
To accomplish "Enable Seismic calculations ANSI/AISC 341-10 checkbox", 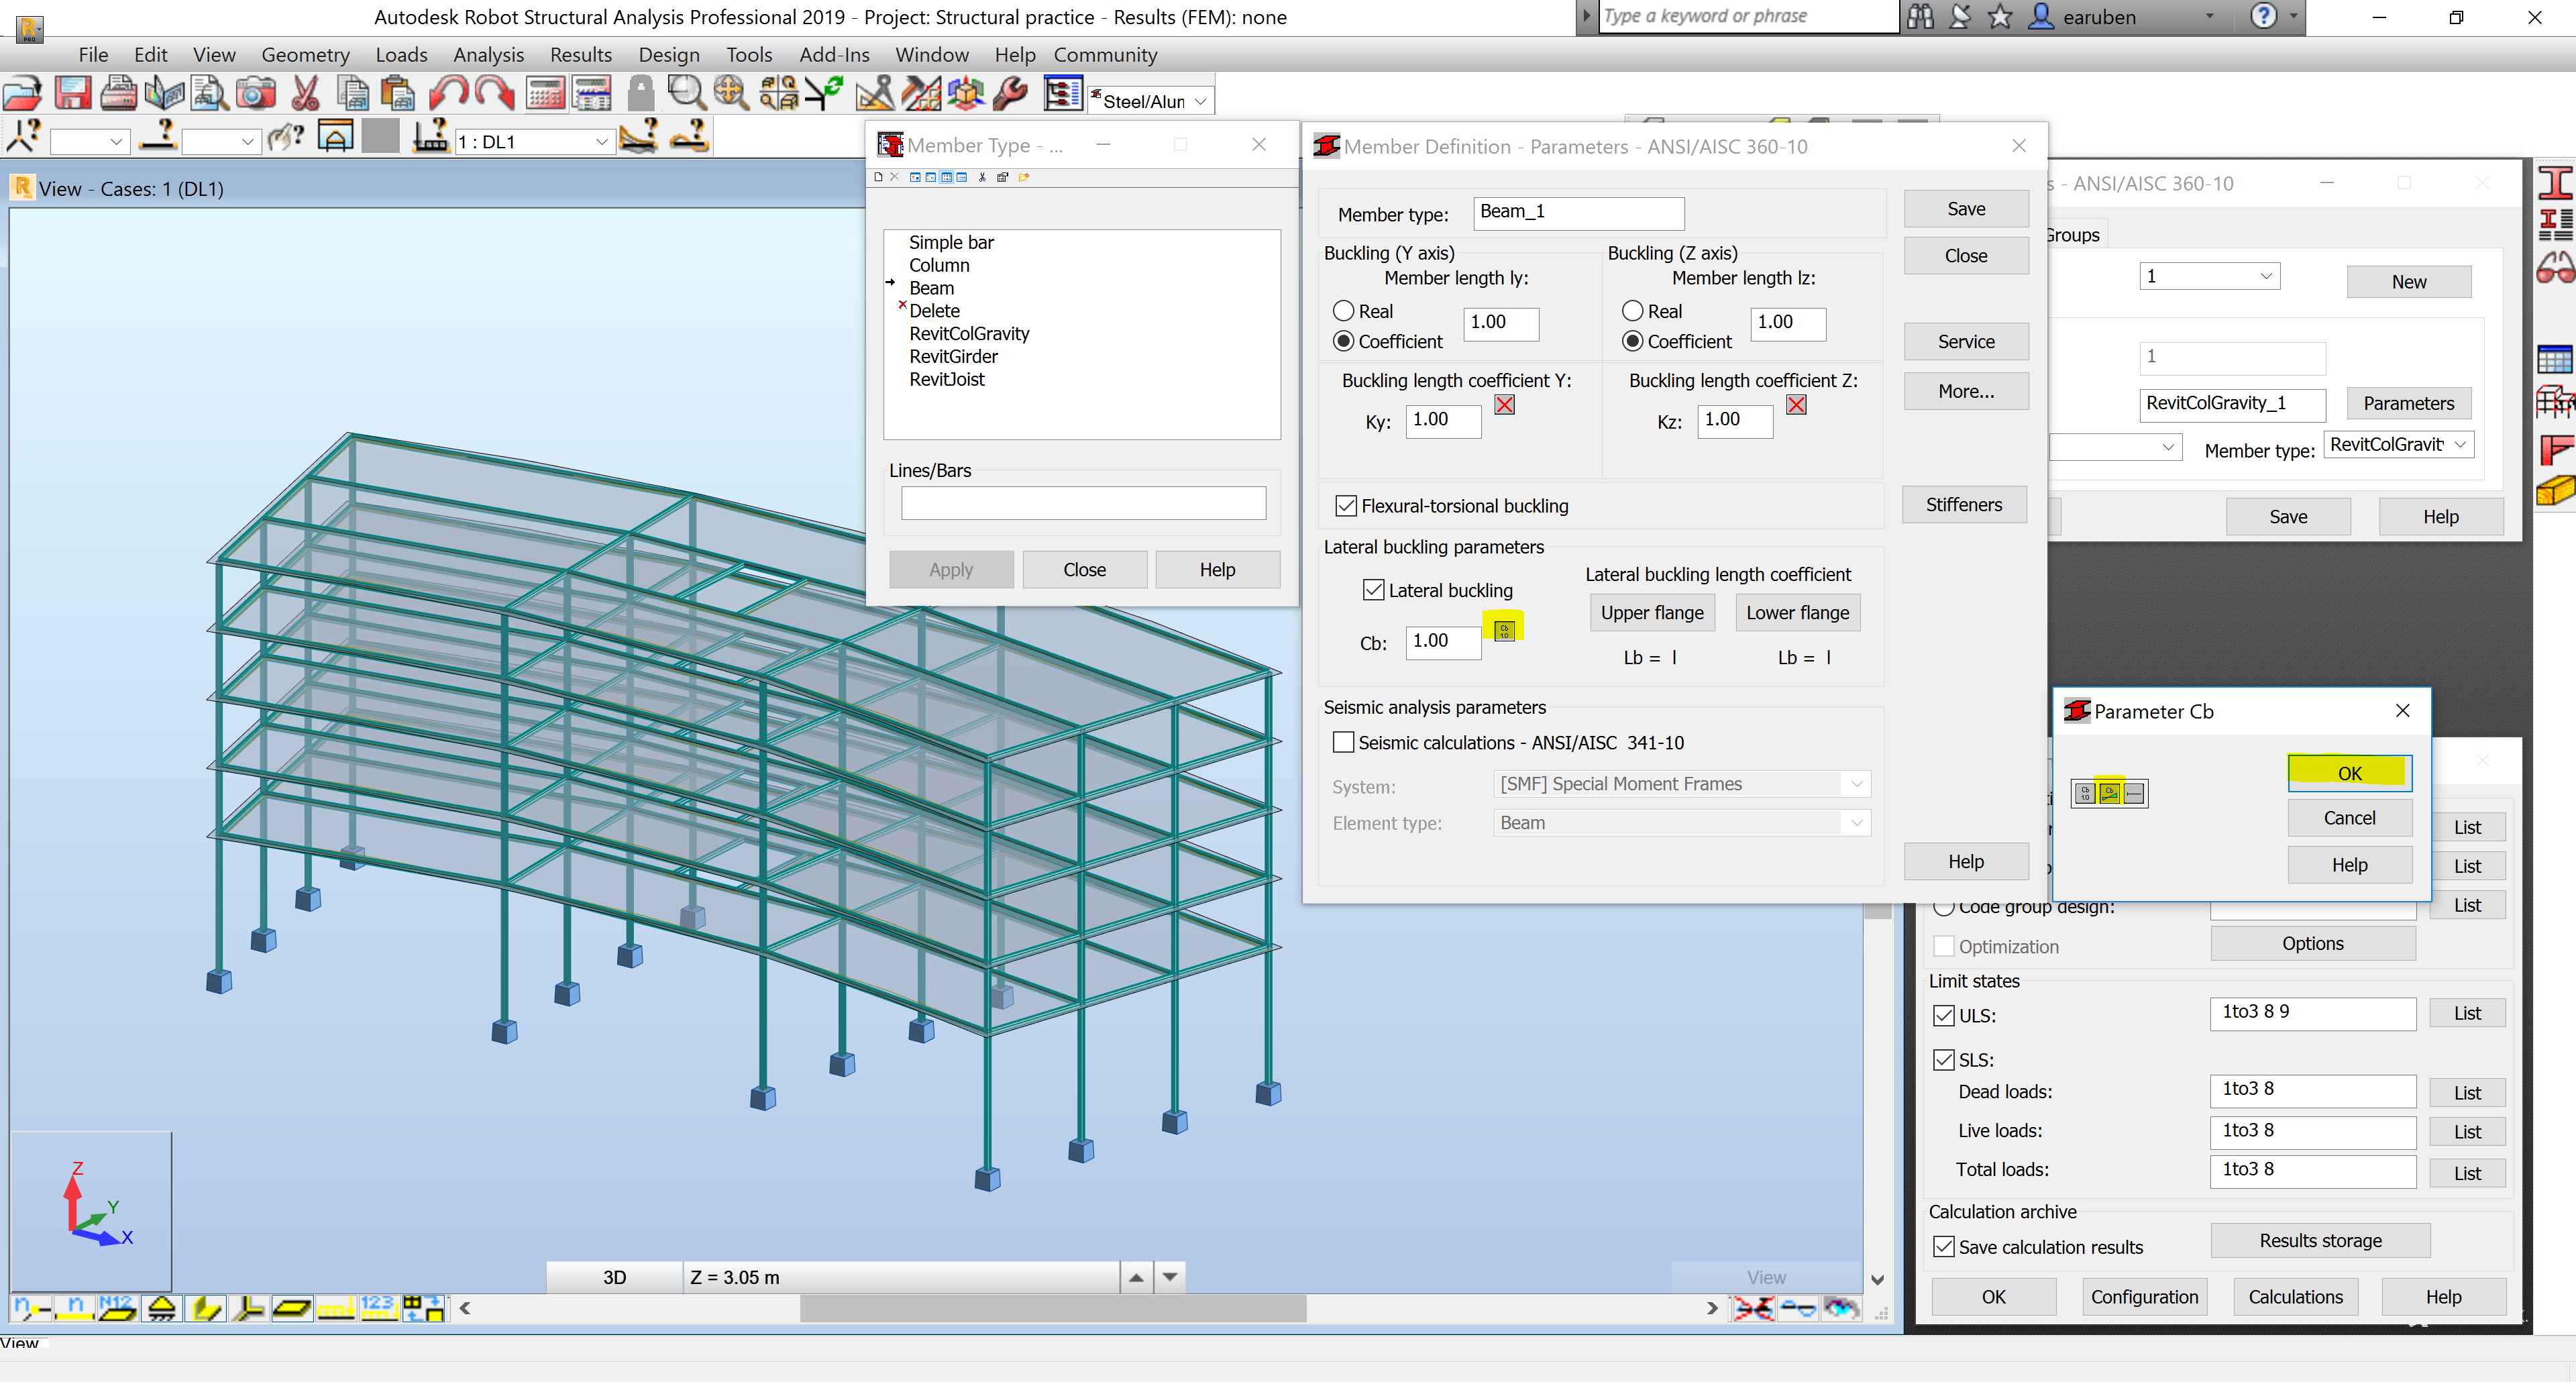I will (1344, 742).
